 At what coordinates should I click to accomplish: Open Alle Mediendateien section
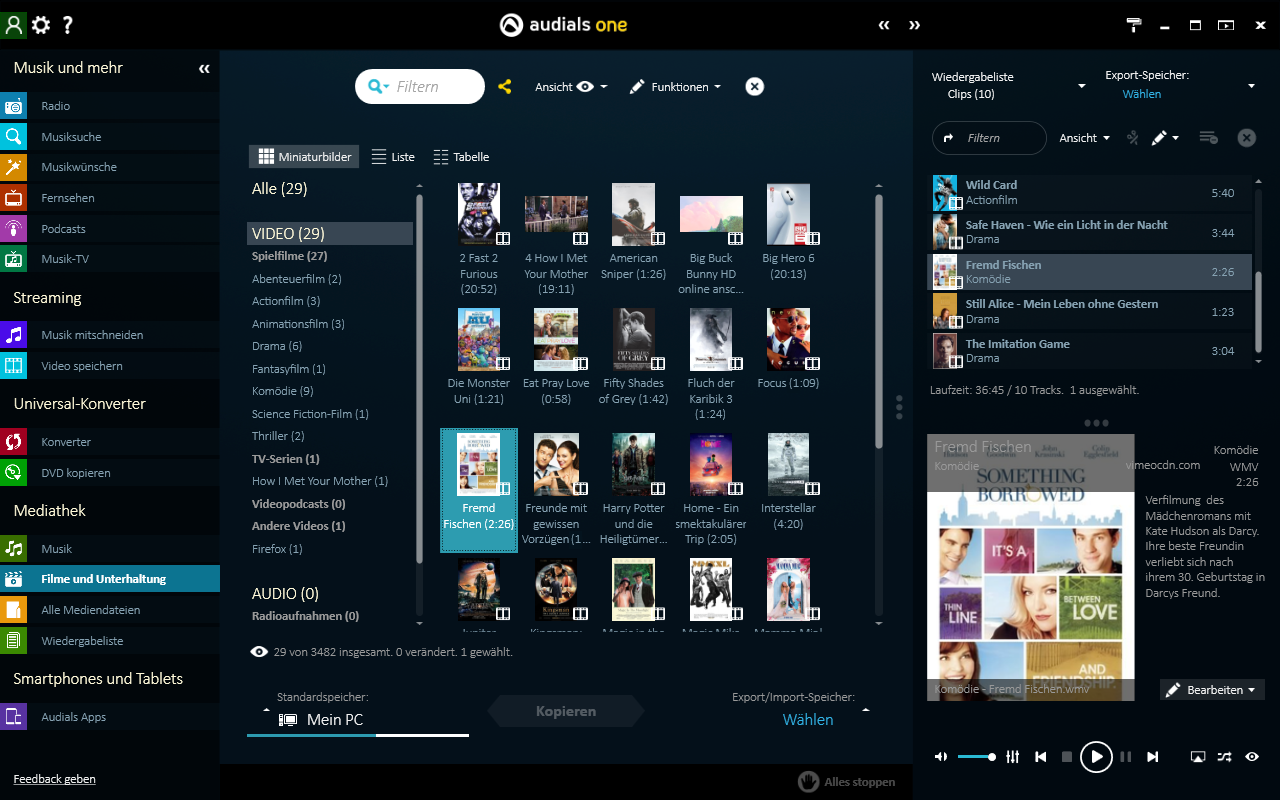coord(110,610)
